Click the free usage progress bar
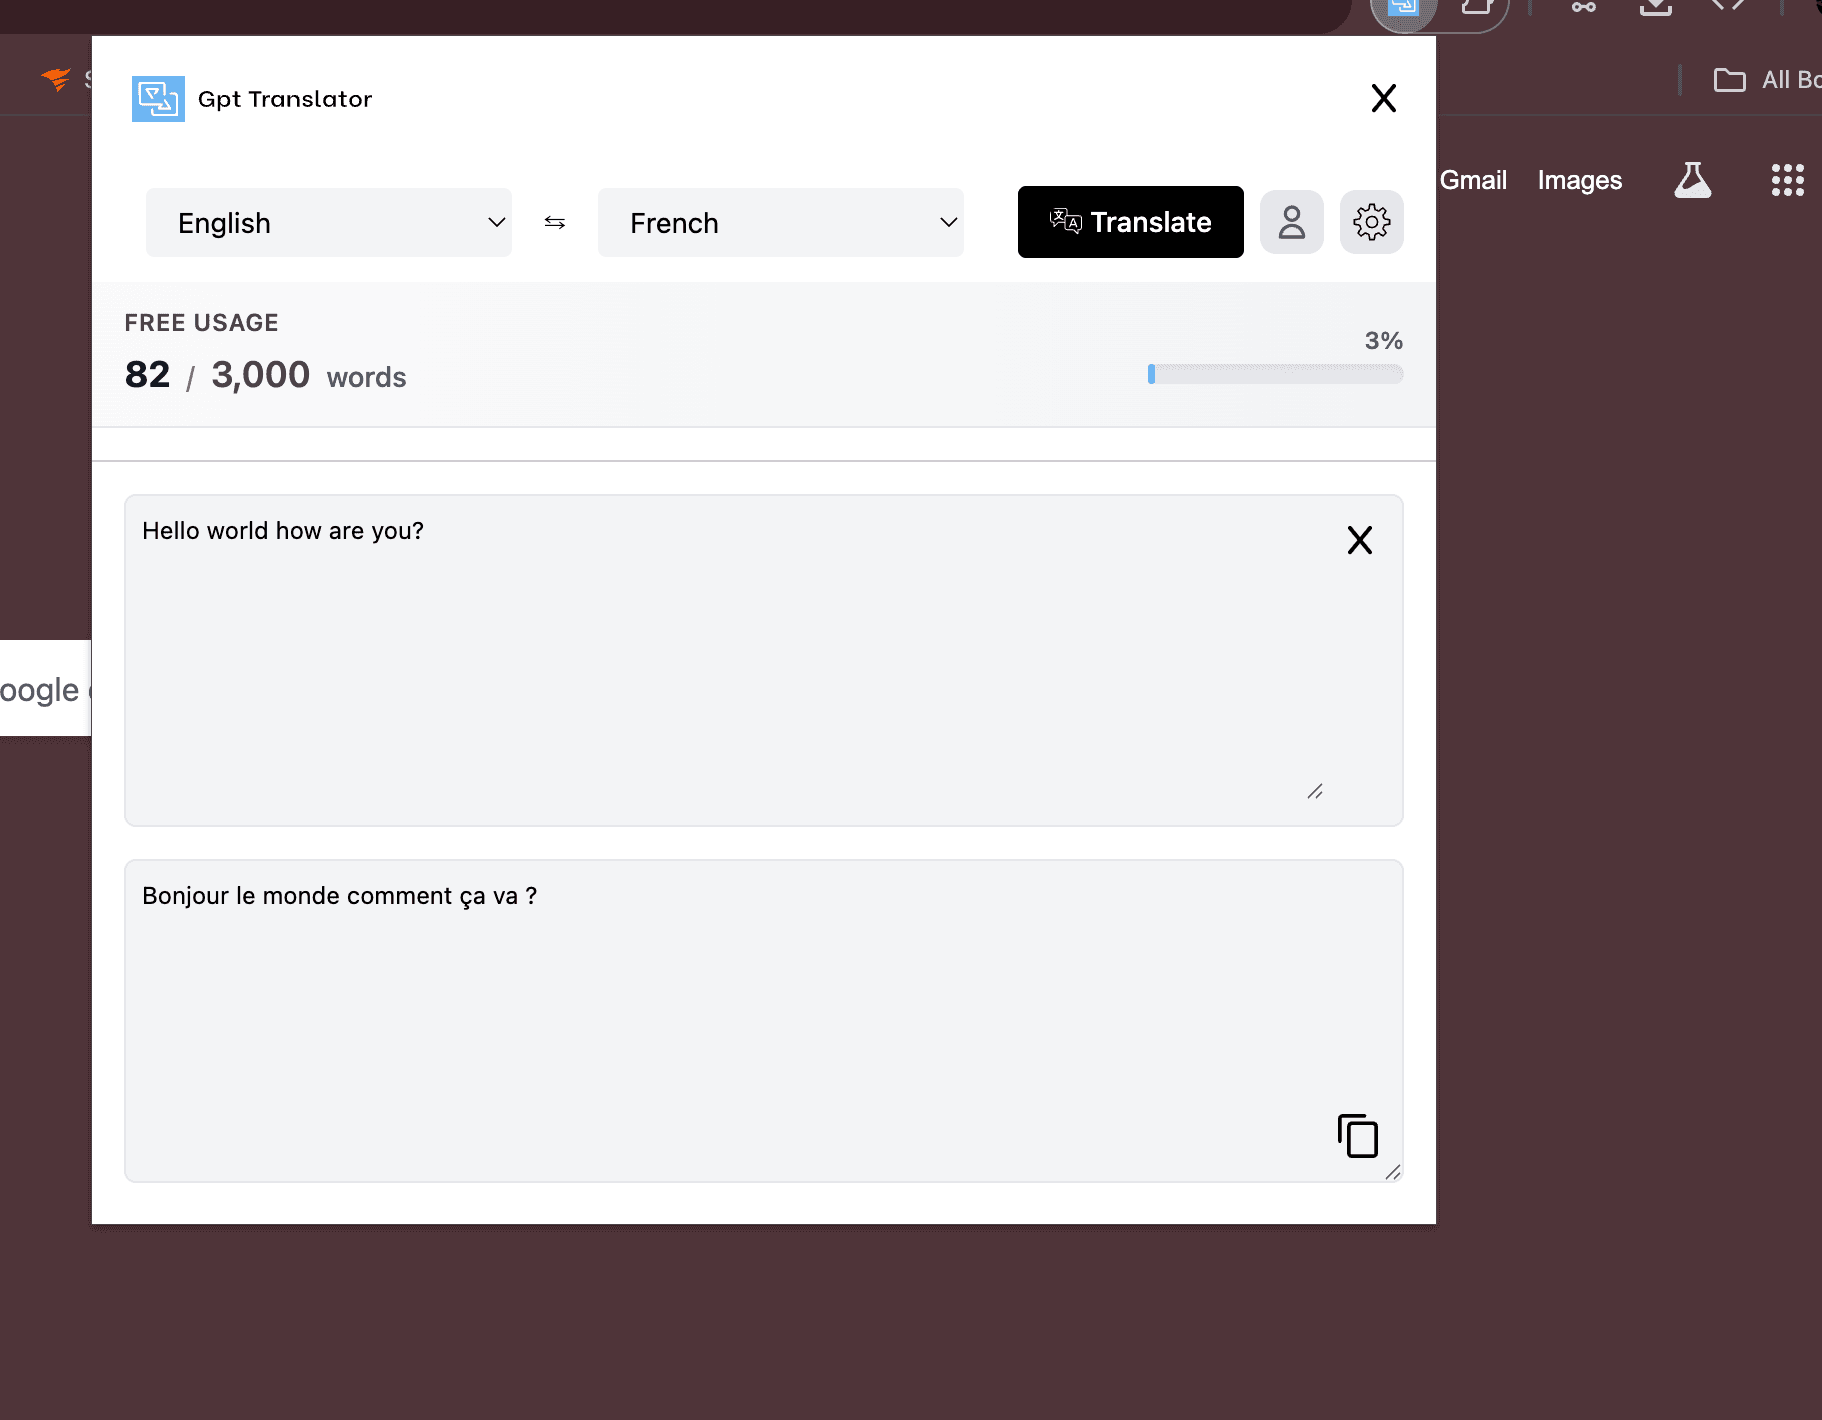Image resolution: width=1822 pixels, height=1420 pixels. click(1275, 374)
